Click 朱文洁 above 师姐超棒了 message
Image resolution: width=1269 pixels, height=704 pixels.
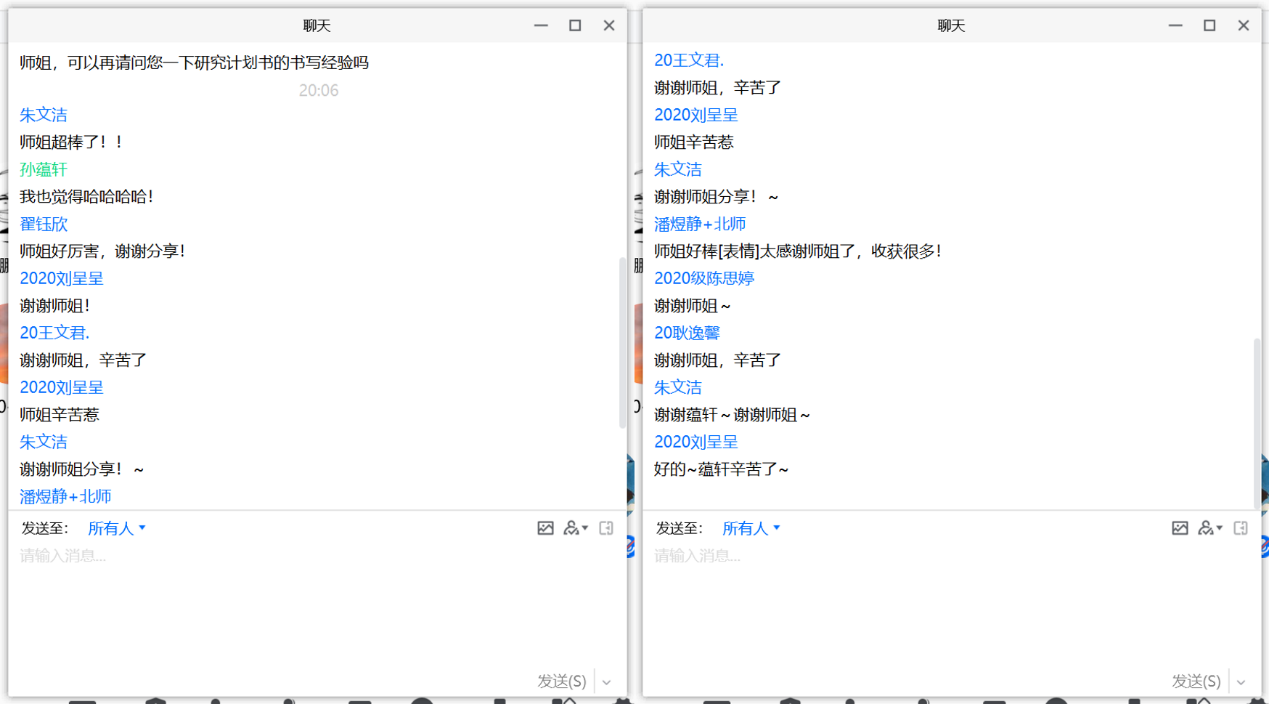tap(44, 115)
